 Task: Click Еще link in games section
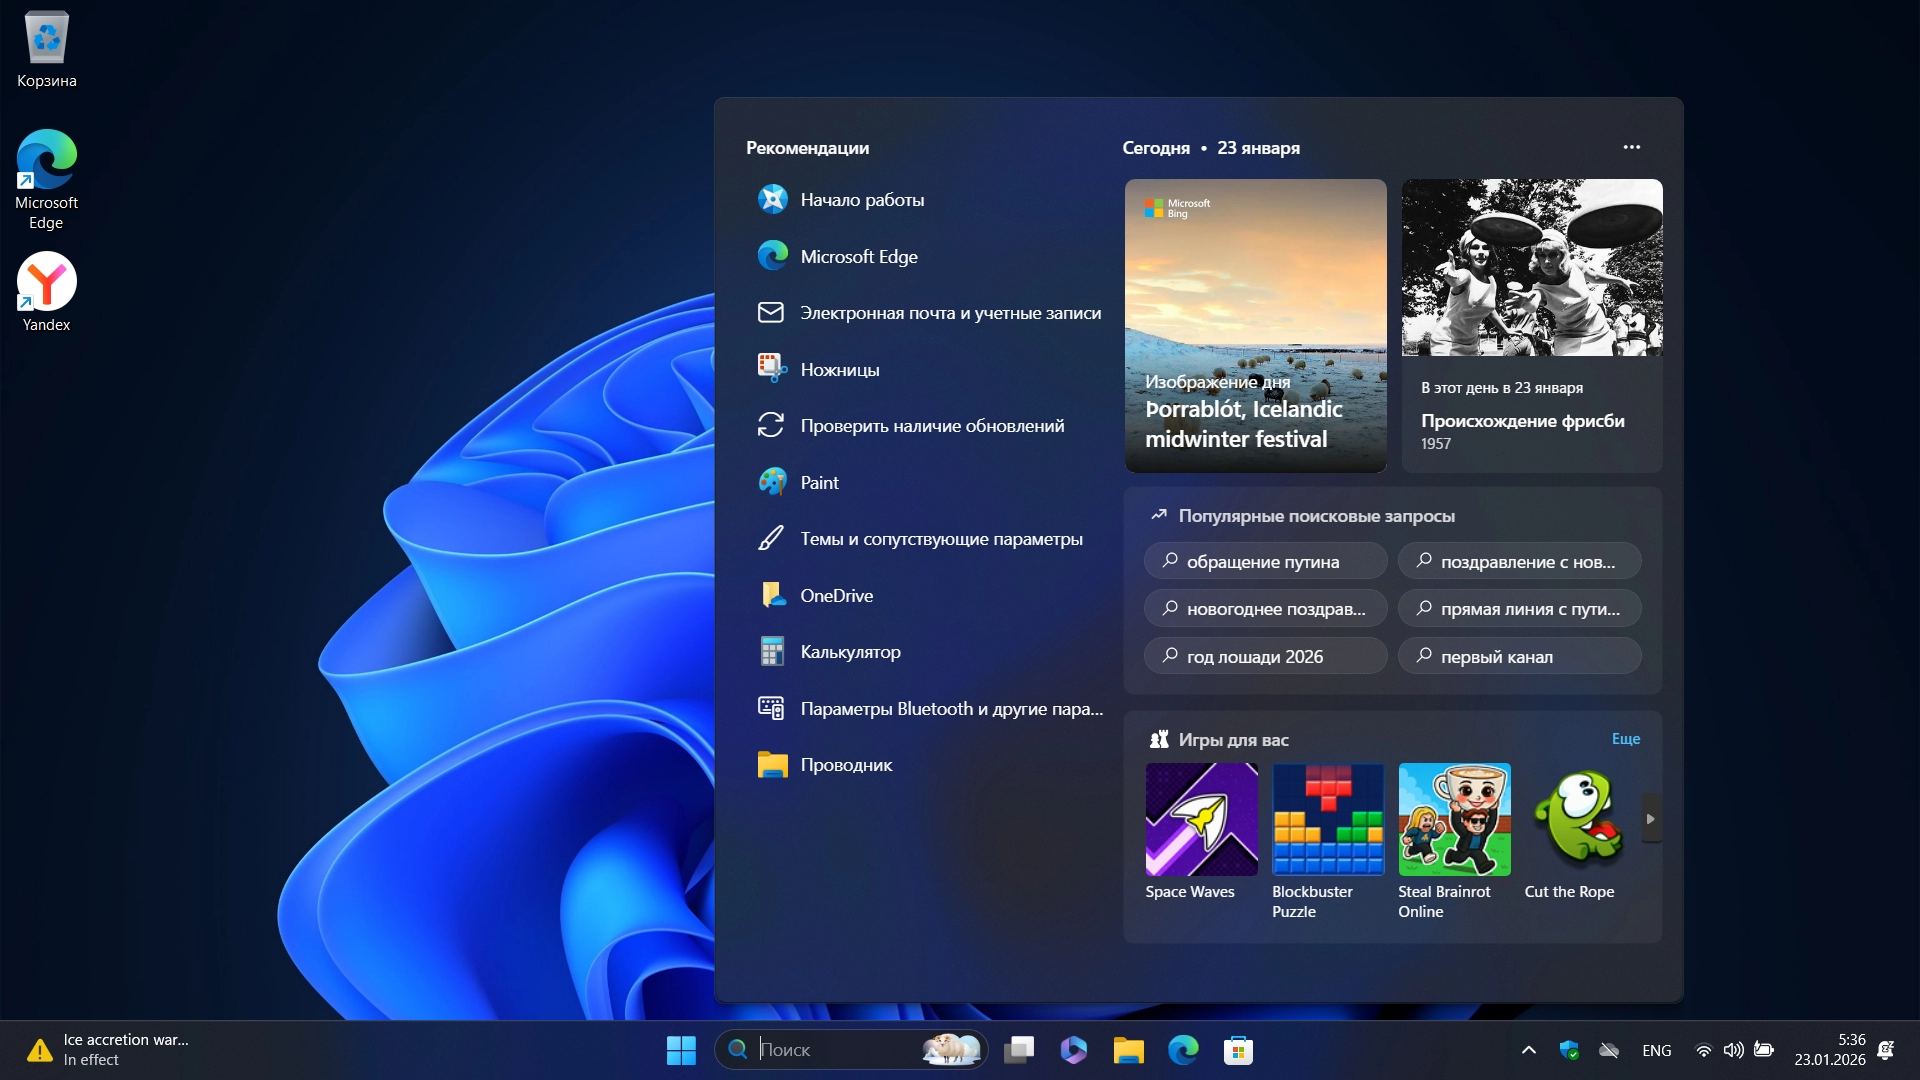tap(1625, 739)
